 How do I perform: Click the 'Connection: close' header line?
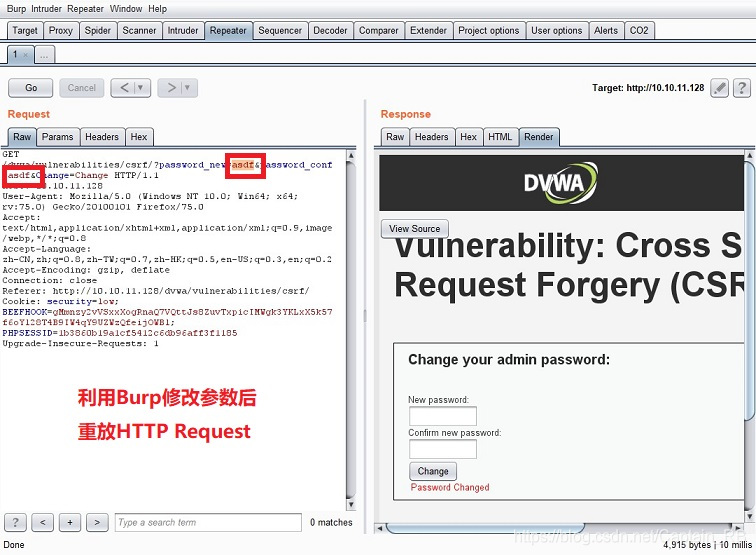(x=50, y=281)
